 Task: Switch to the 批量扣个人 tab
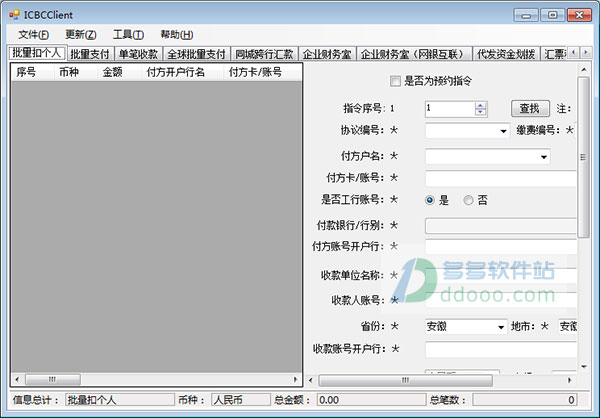tap(37, 53)
